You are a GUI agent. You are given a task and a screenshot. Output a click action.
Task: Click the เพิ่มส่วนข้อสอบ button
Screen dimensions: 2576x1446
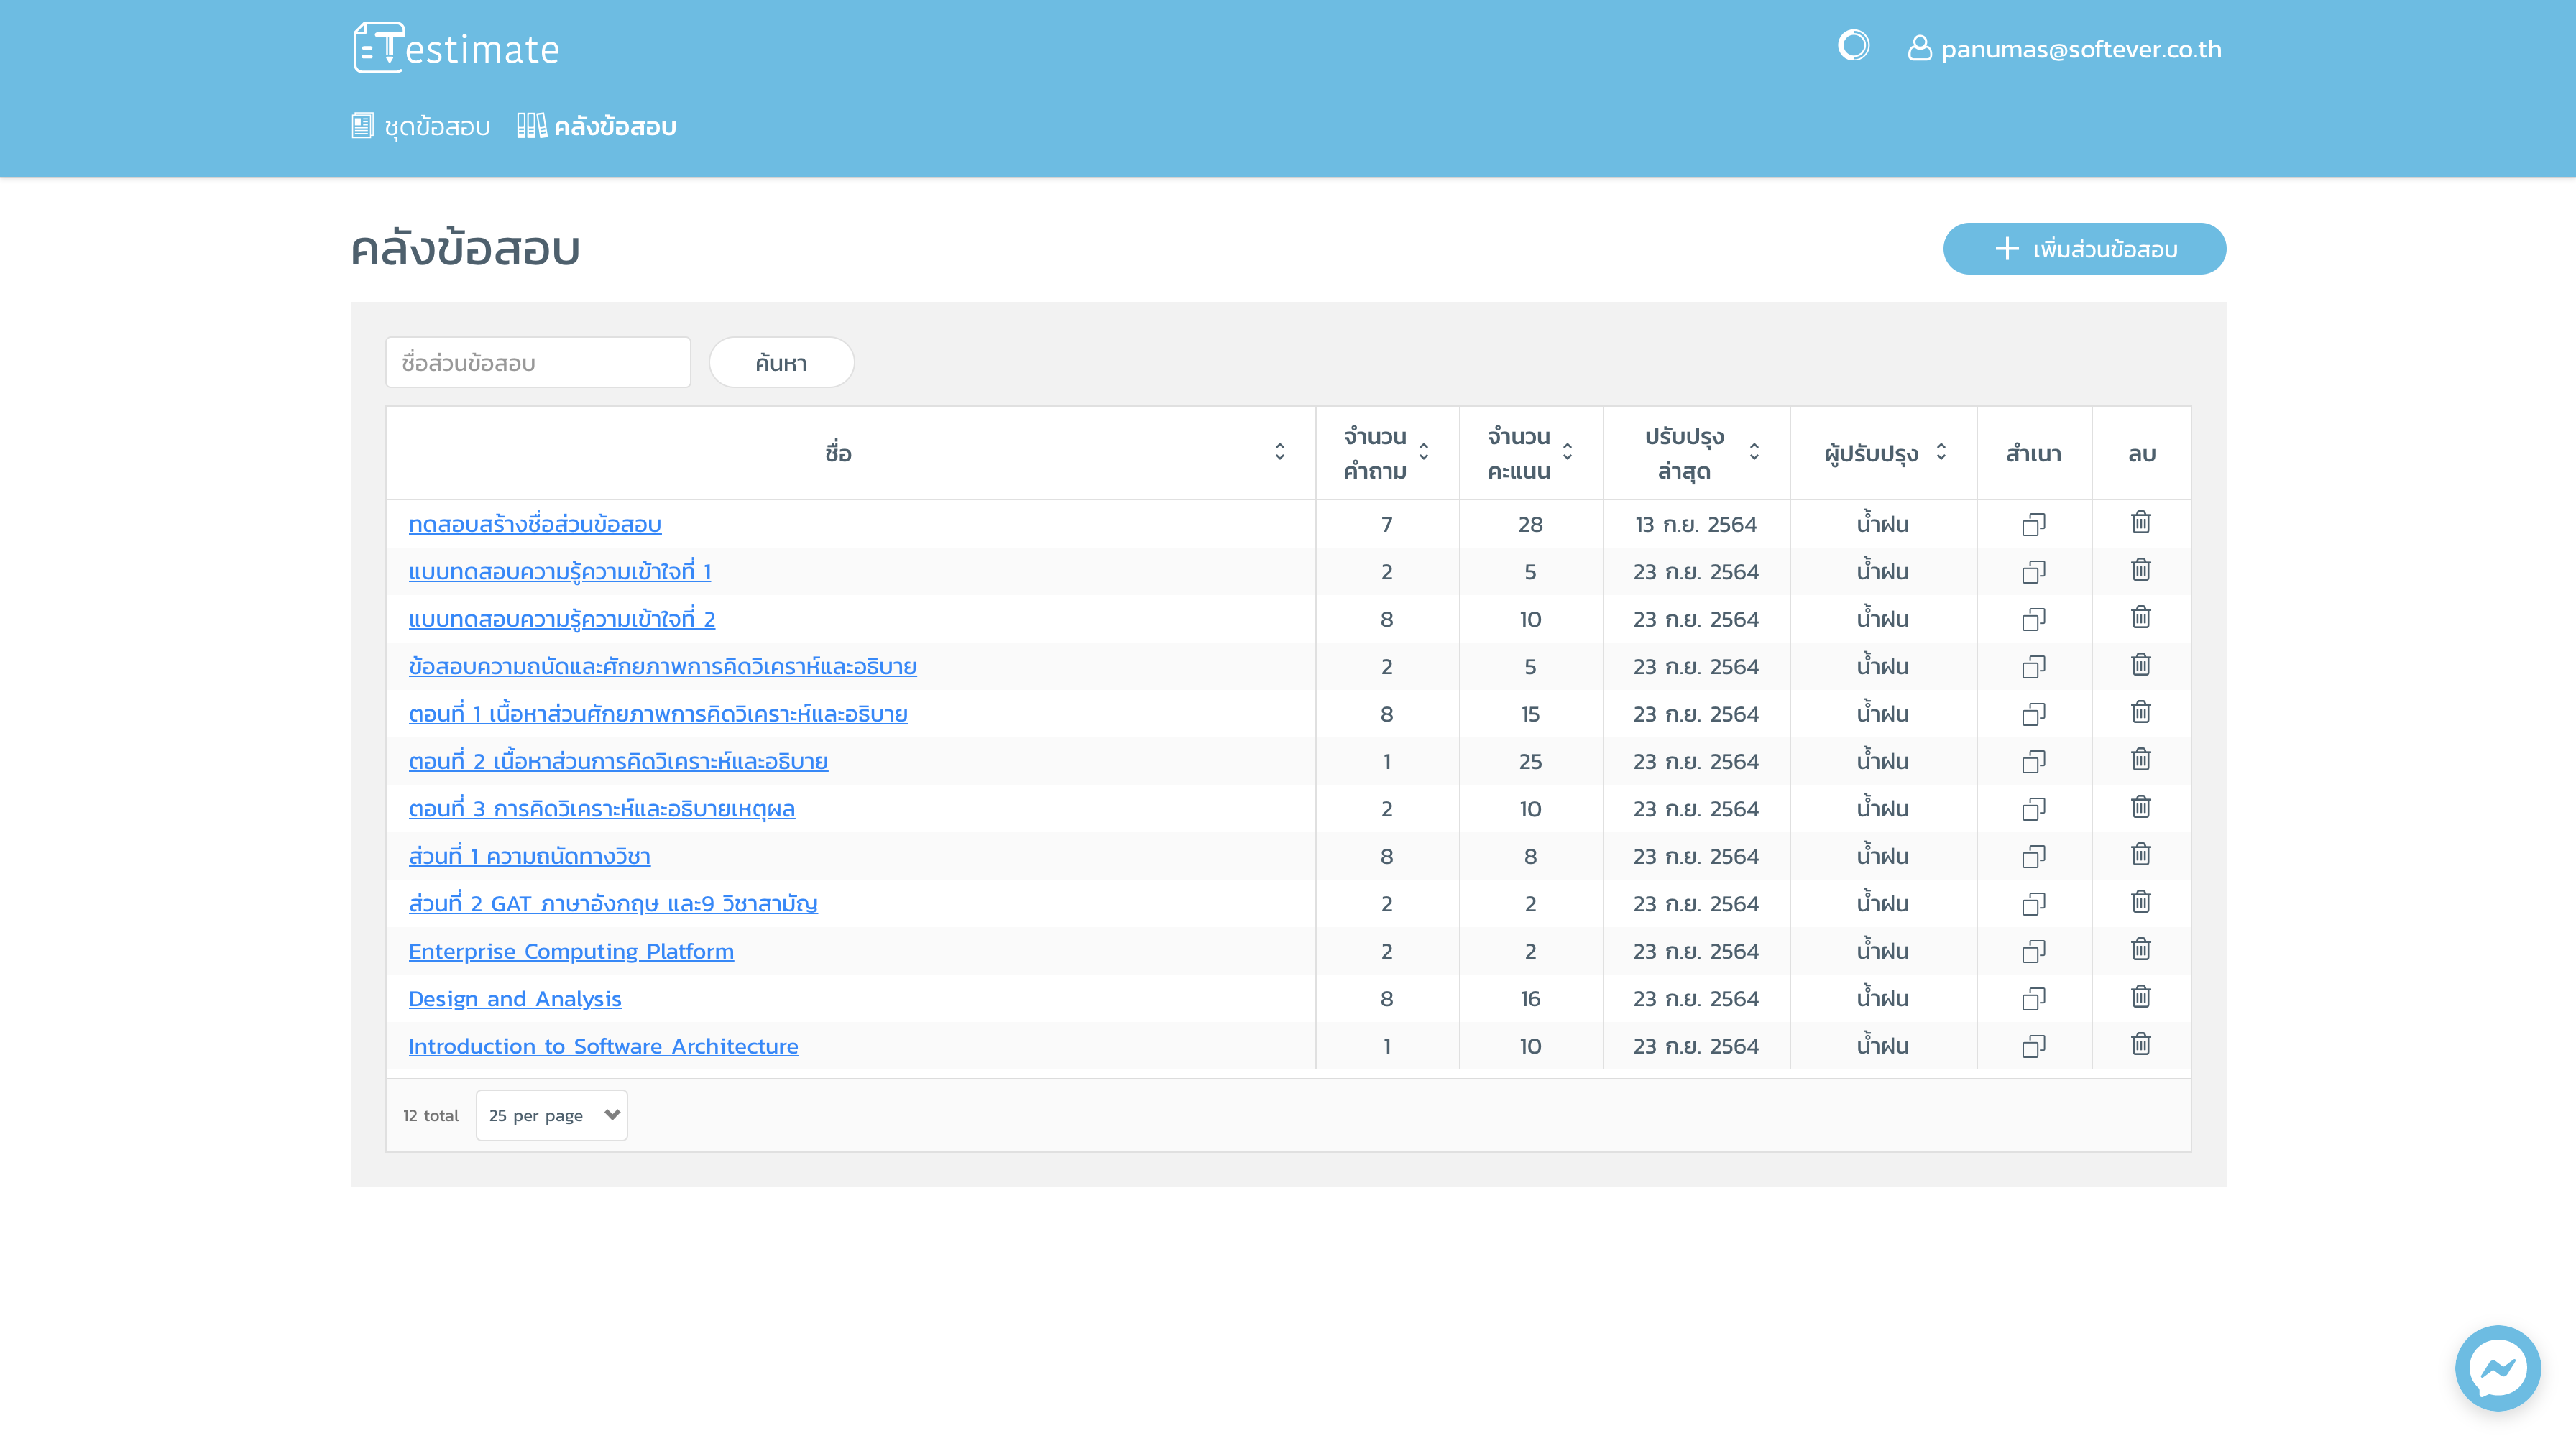(x=2084, y=249)
